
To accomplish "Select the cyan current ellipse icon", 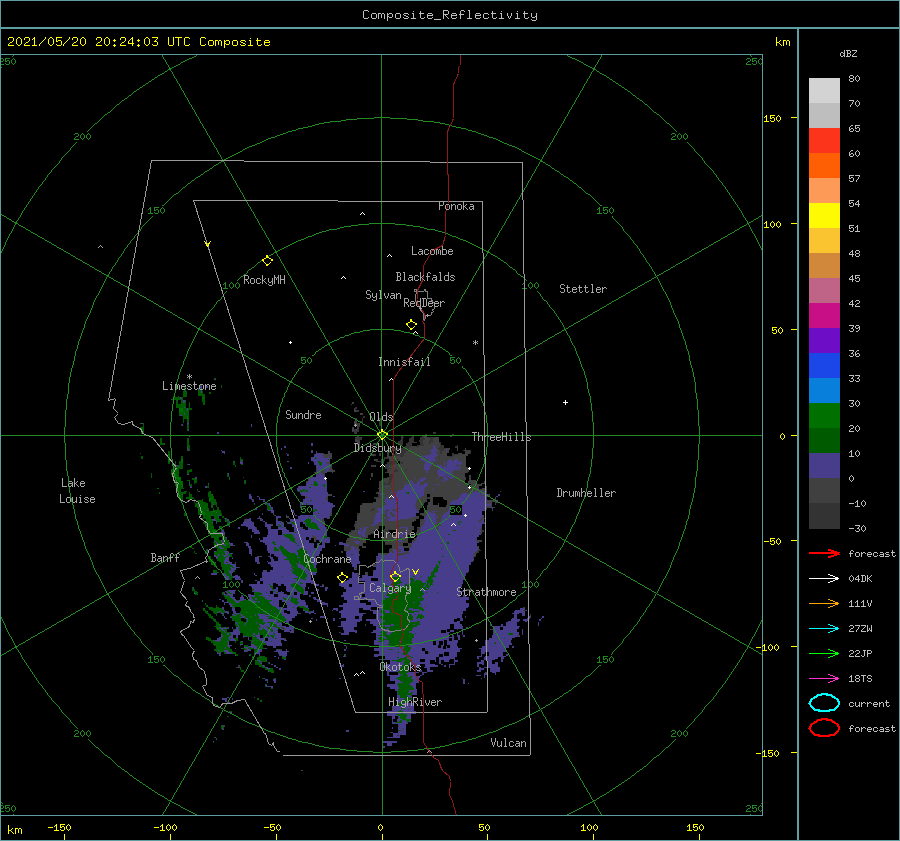I will point(824,703).
